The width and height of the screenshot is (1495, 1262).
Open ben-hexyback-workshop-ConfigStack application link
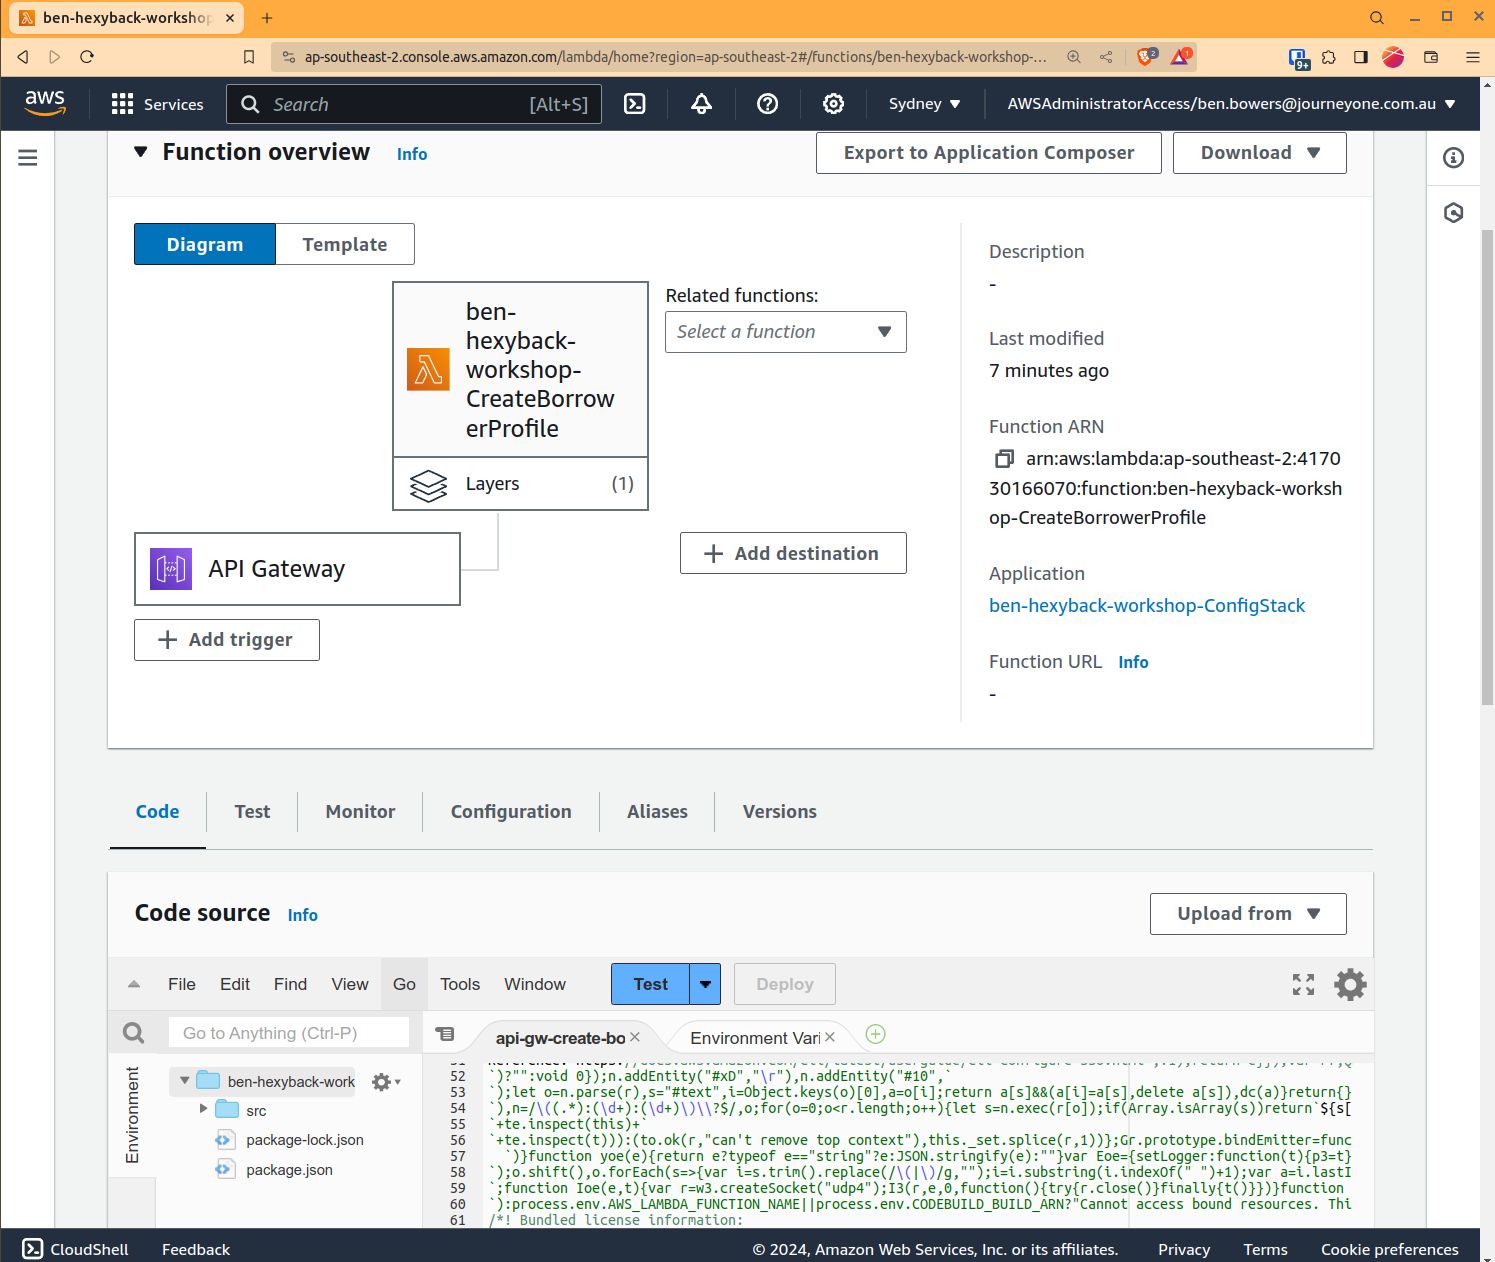tap(1147, 606)
